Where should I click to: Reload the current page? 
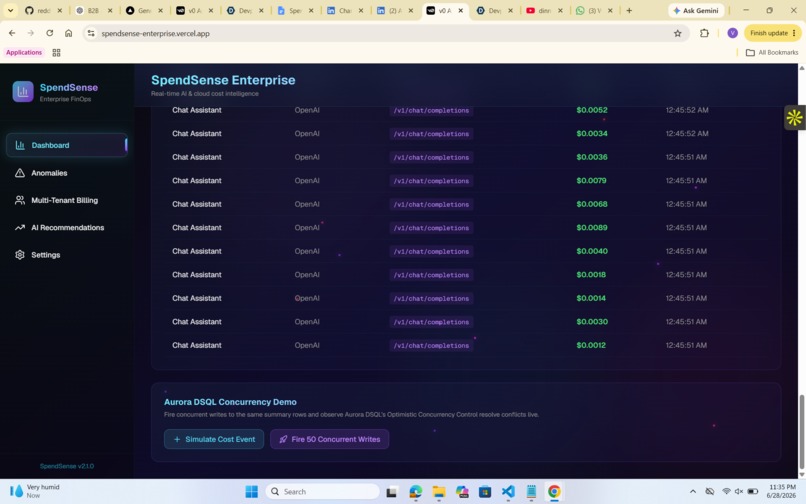[x=49, y=33]
